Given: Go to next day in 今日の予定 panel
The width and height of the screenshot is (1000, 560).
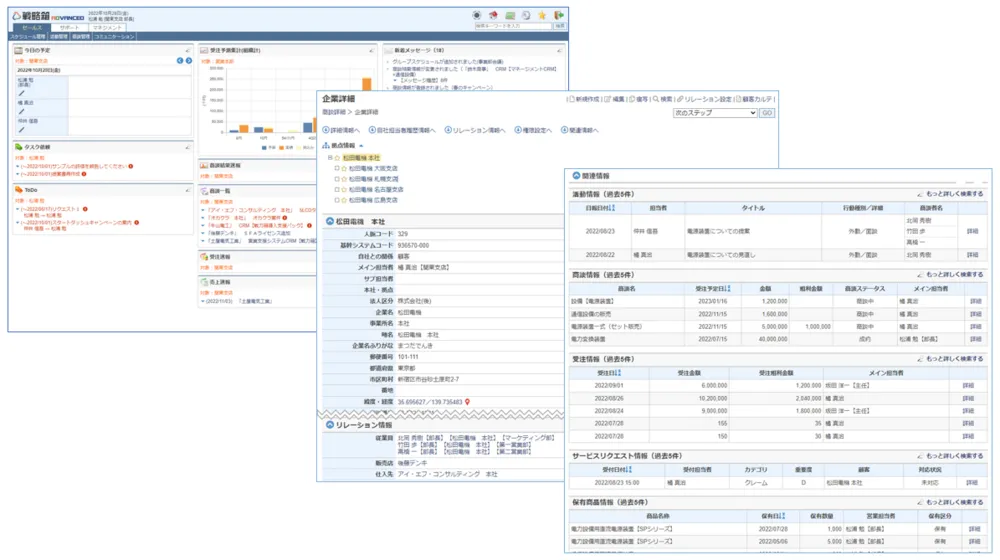Looking at the screenshot, I should (189, 61).
